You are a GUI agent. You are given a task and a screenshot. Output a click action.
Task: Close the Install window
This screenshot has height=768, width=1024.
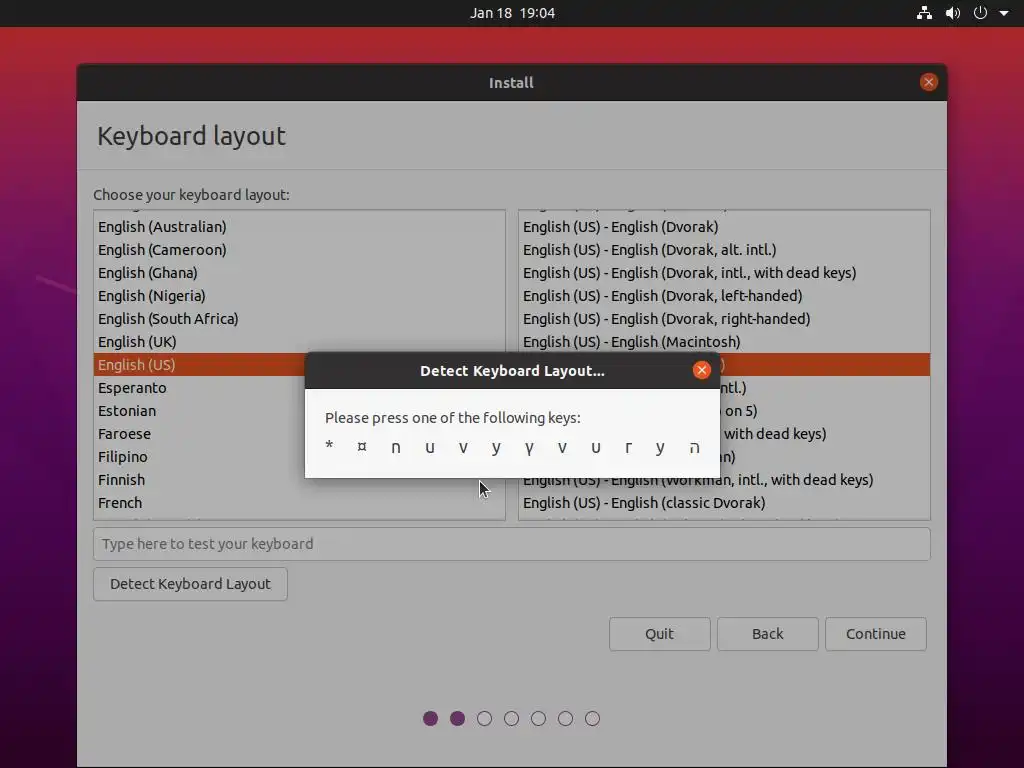(929, 82)
